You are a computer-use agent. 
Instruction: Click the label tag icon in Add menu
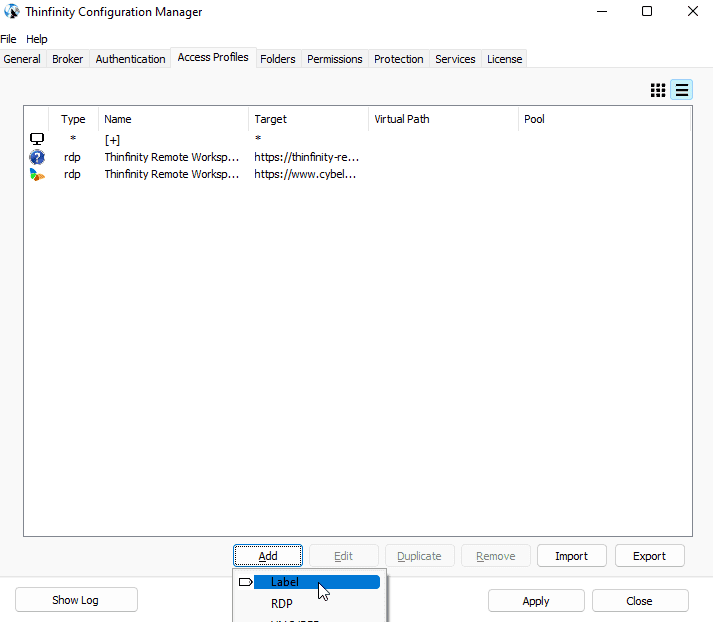tap(246, 582)
